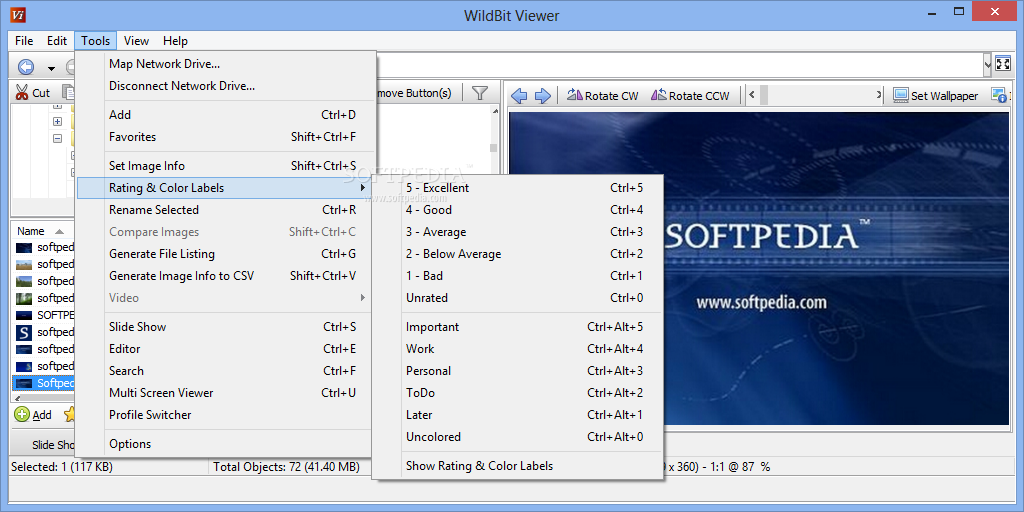Click the Cut scissors icon
The image size is (1024, 512).
[22, 93]
